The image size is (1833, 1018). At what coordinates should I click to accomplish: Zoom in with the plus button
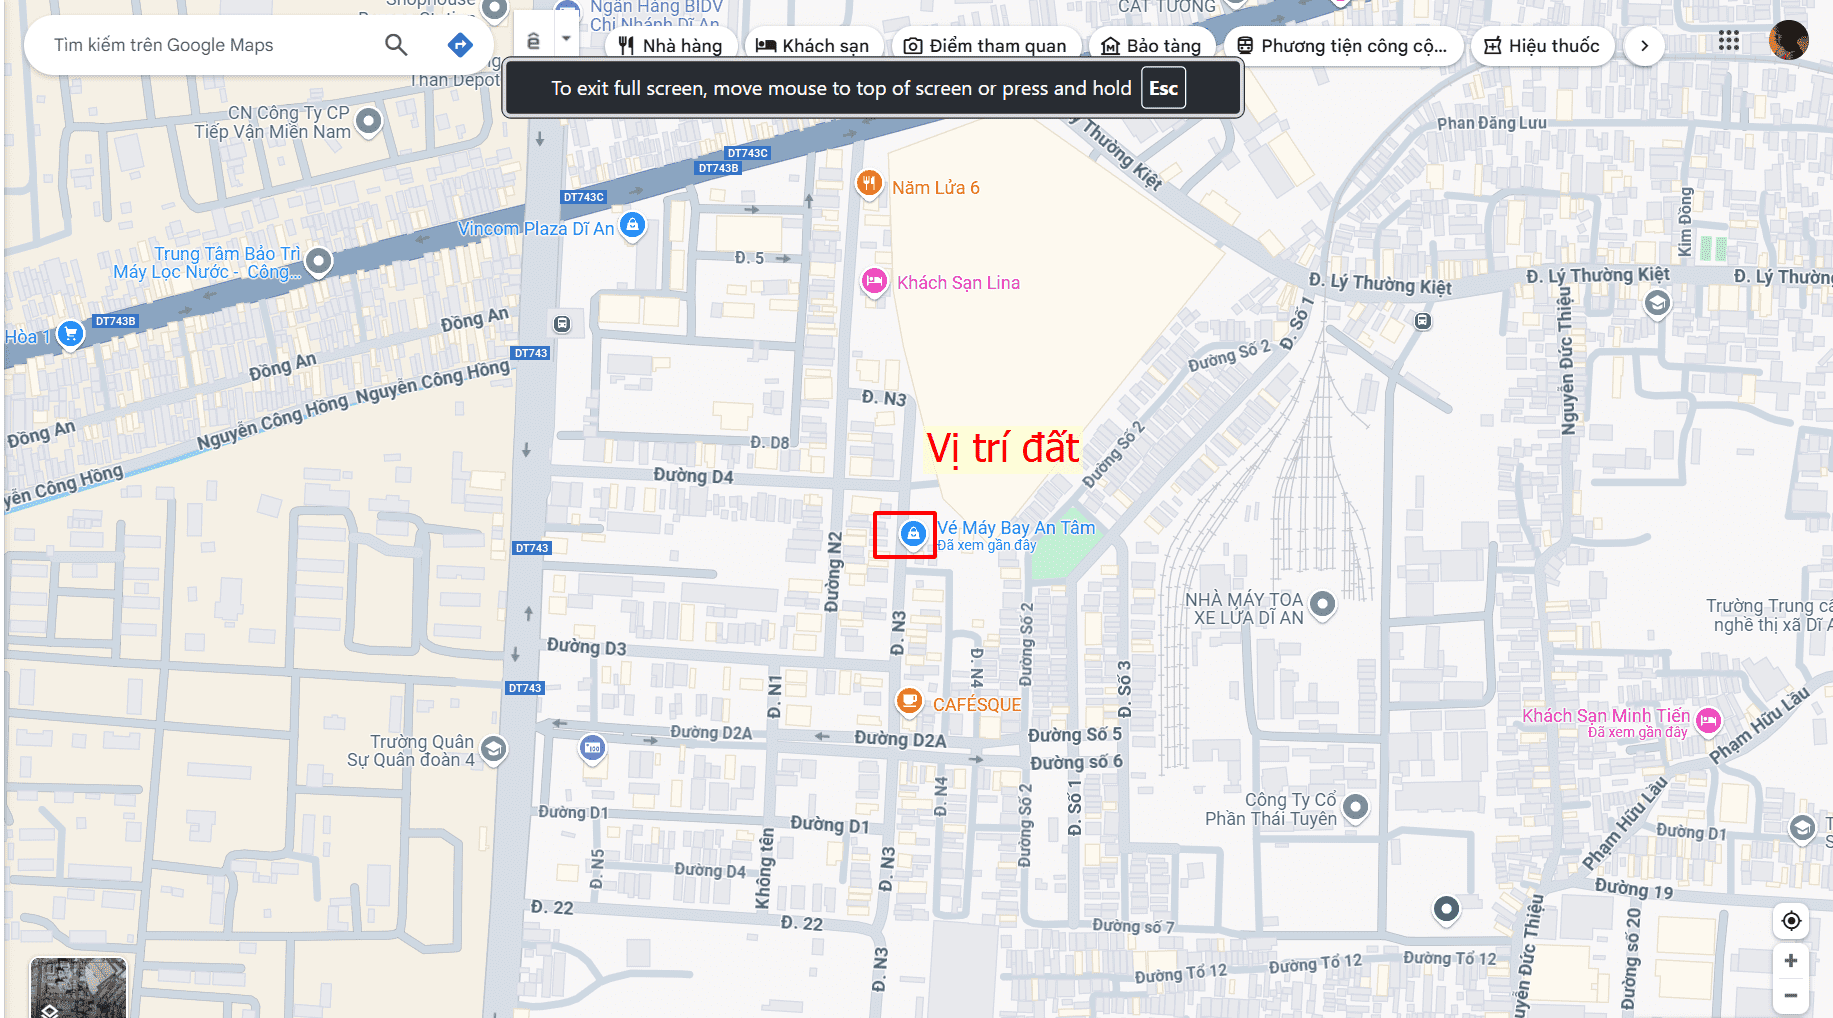1791,961
